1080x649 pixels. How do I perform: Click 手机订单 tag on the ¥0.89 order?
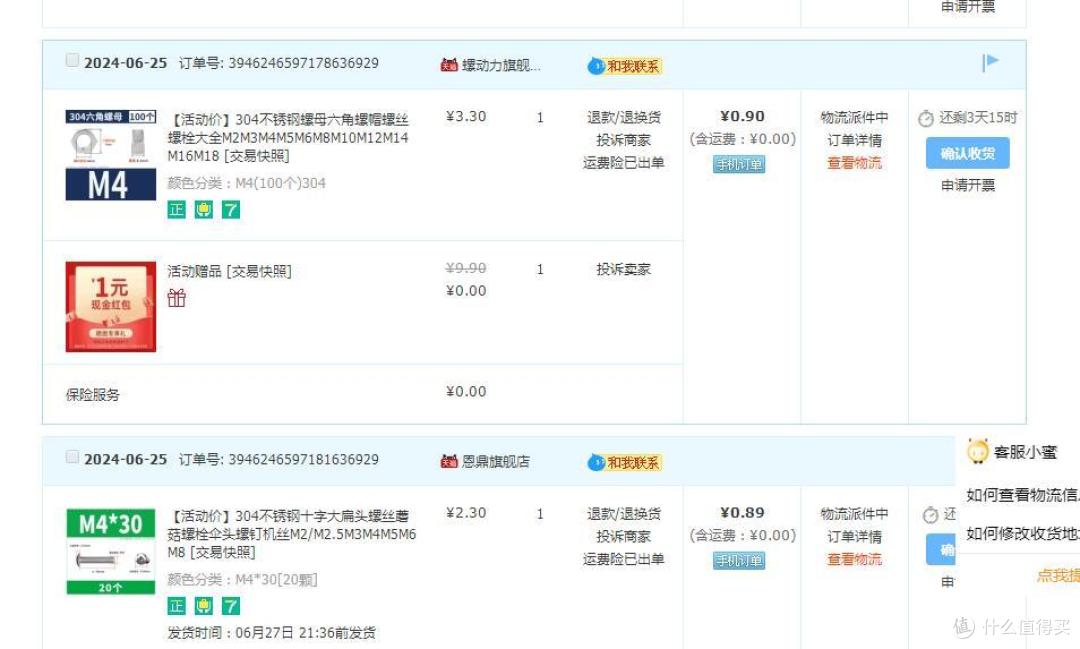(x=739, y=561)
